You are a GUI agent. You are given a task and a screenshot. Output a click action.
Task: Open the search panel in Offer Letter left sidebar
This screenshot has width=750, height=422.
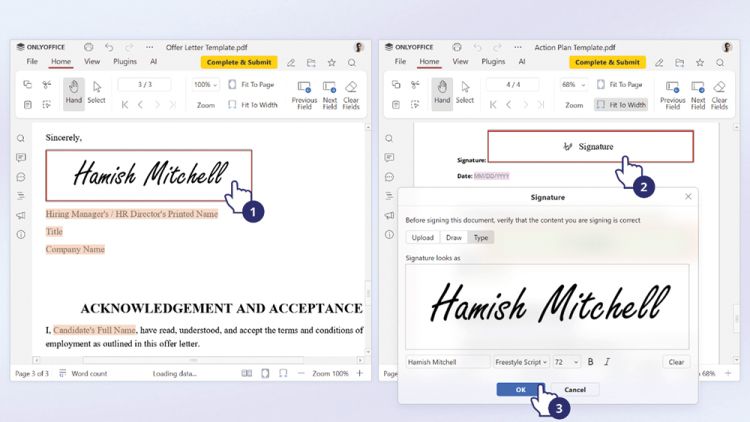(21, 138)
